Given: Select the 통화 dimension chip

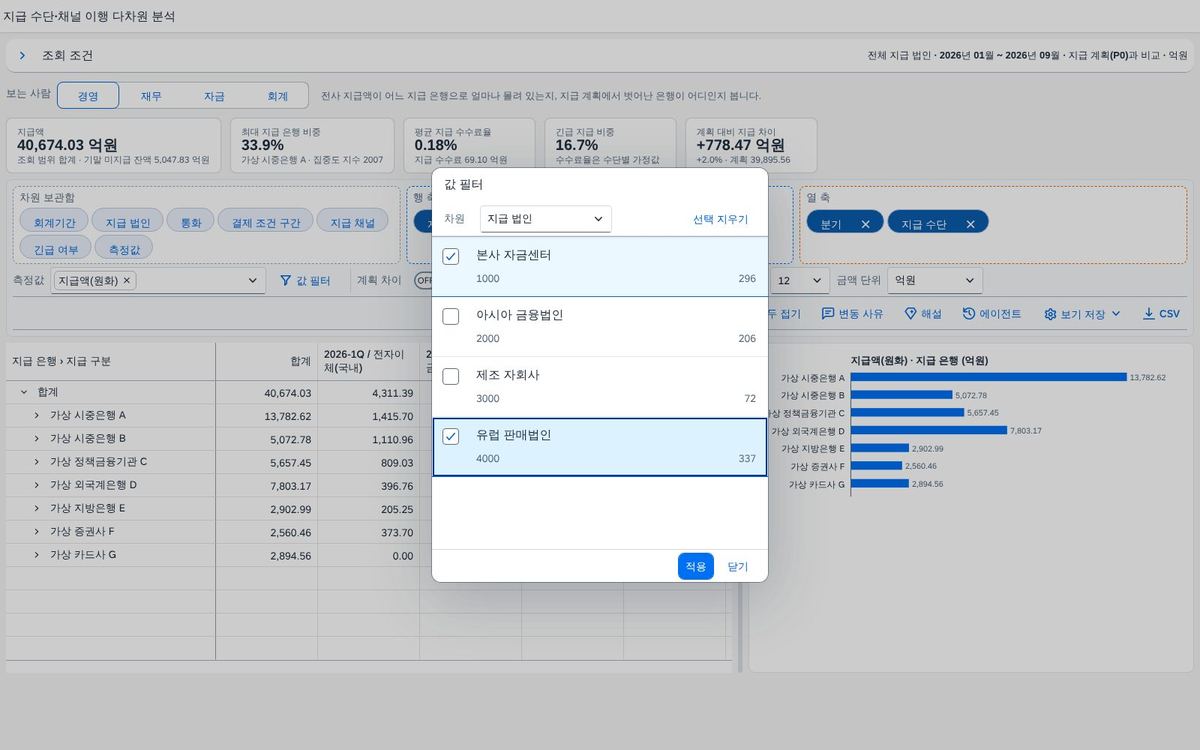Looking at the screenshot, I should coord(190,222).
